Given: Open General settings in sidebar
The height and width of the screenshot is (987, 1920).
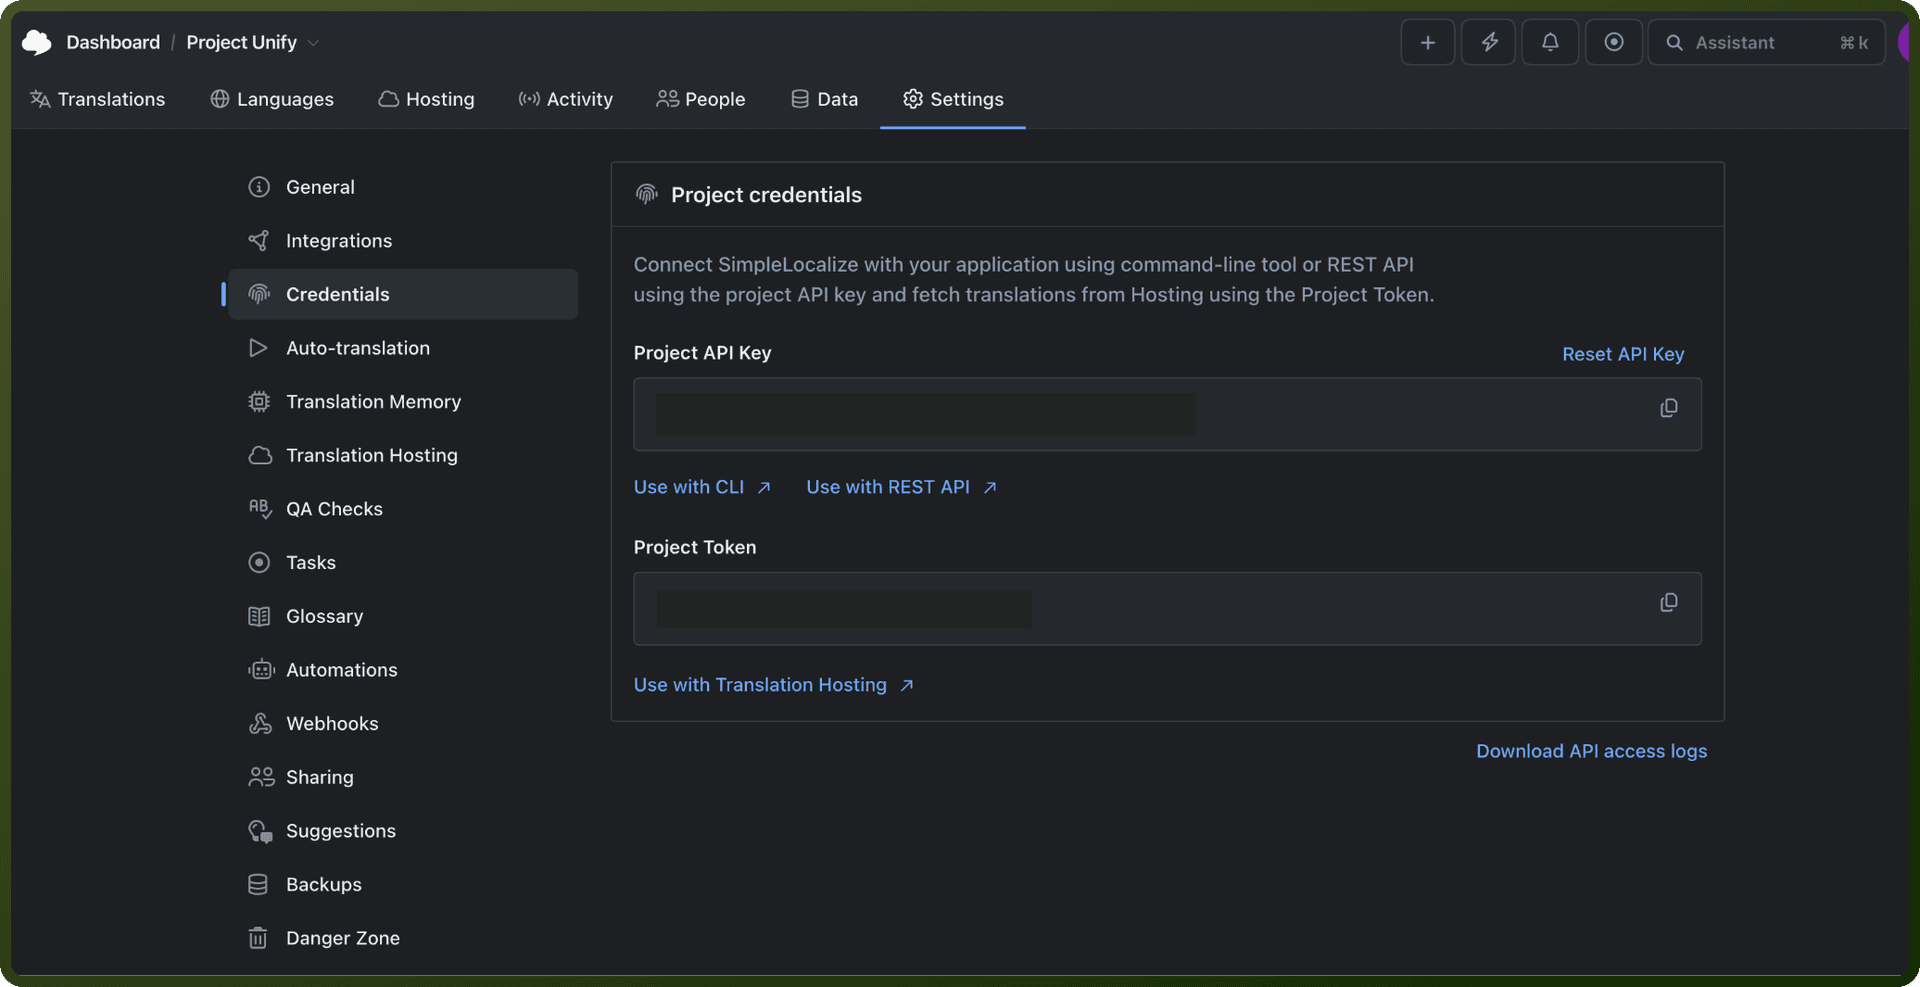Looking at the screenshot, I should [403, 187].
